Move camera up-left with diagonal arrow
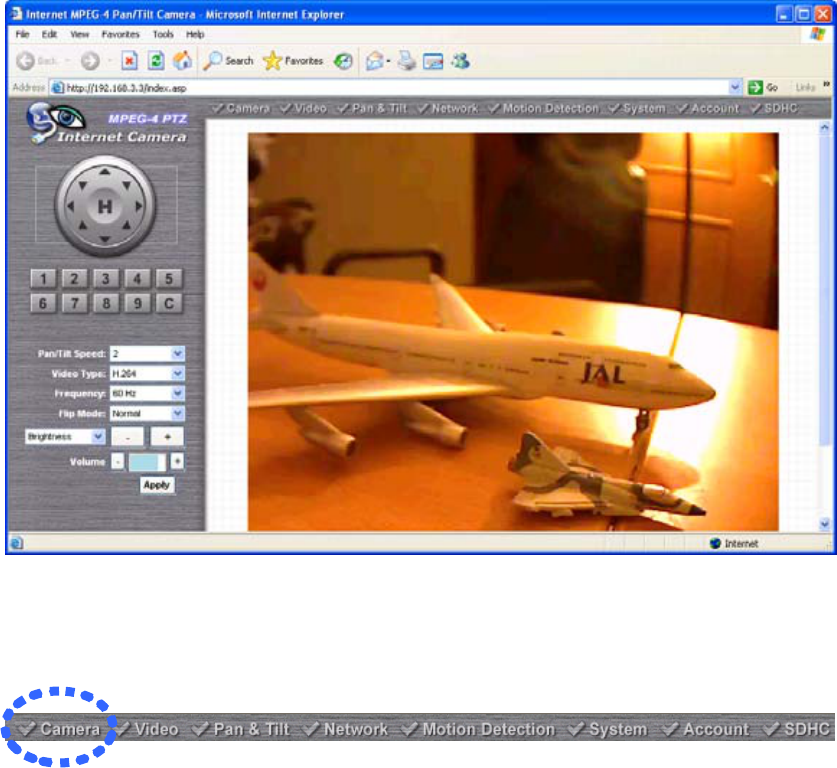The image size is (837, 768). coord(82,185)
